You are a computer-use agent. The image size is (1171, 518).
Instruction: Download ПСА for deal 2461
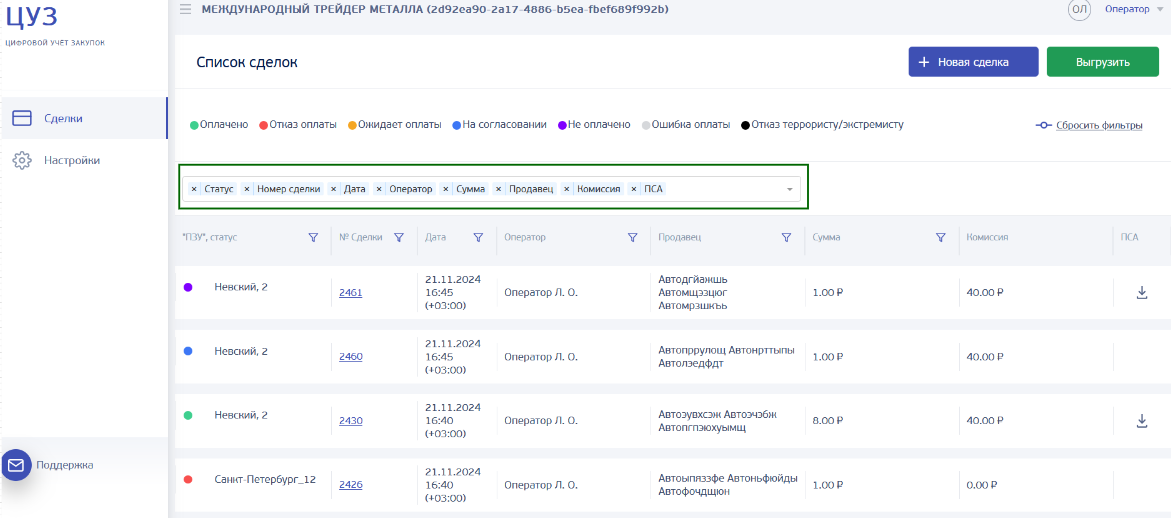click(x=1141, y=293)
